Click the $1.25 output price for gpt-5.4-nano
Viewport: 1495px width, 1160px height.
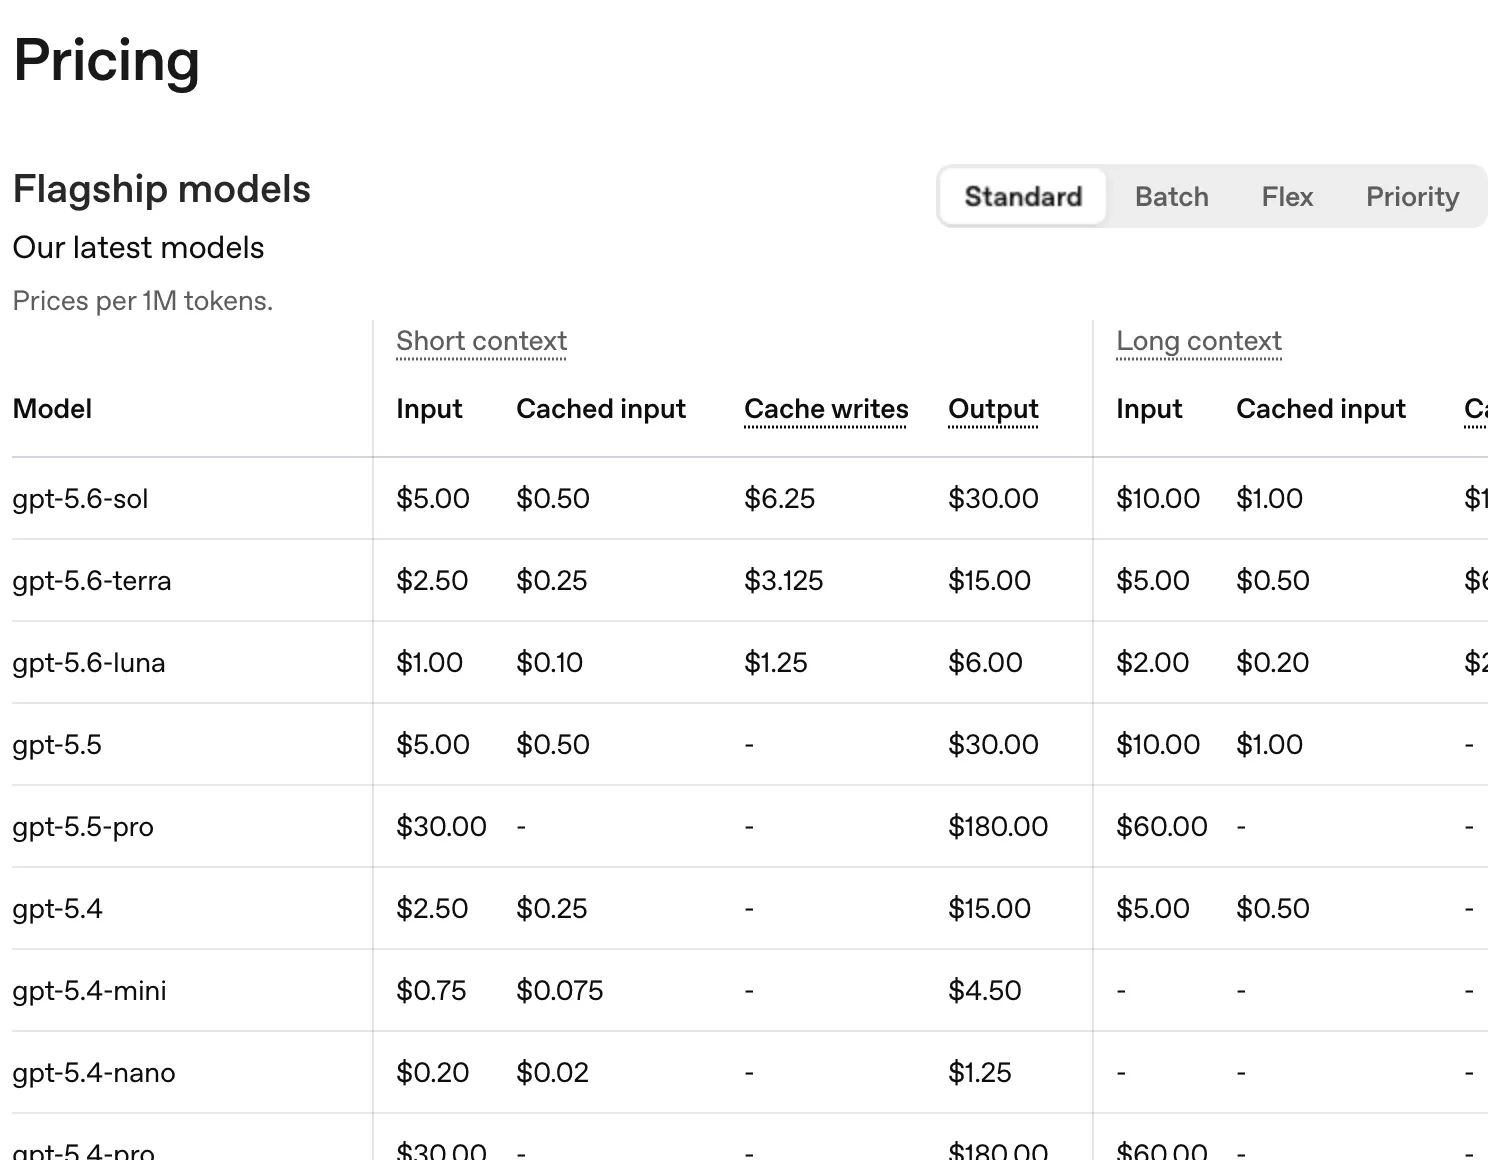(979, 1072)
